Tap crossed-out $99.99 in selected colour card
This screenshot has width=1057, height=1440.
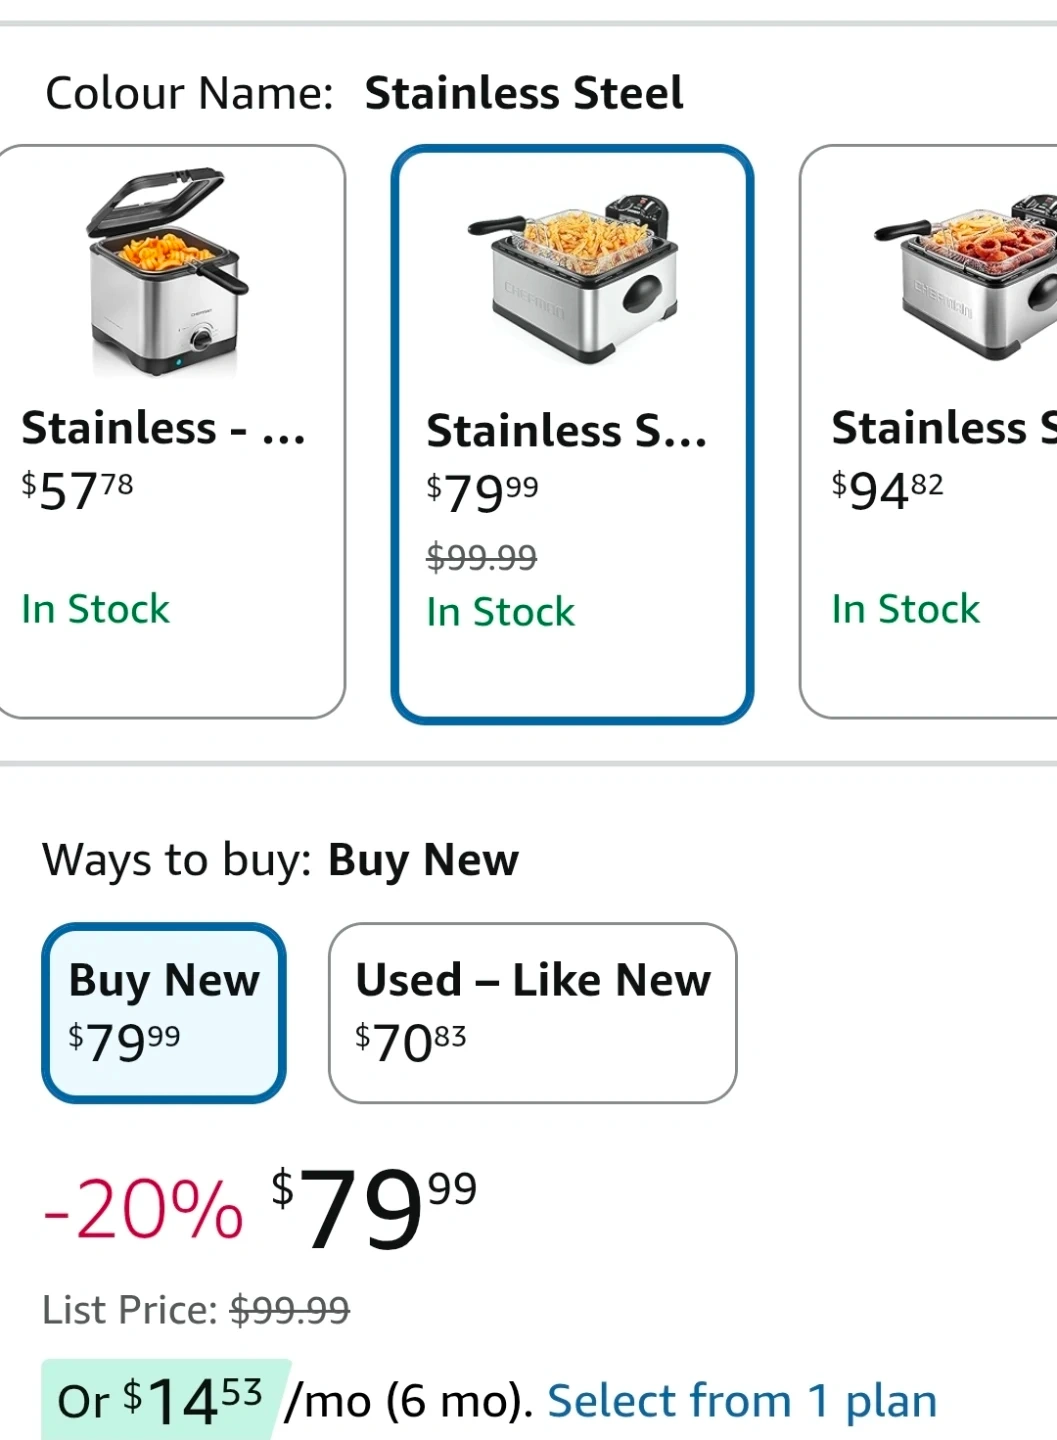click(481, 556)
